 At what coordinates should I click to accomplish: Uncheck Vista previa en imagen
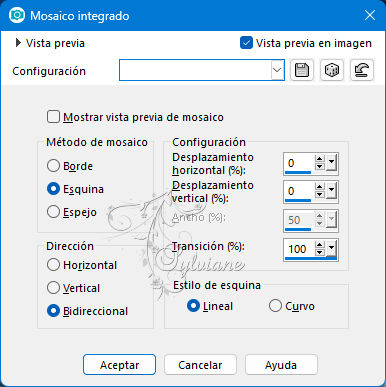[246, 43]
